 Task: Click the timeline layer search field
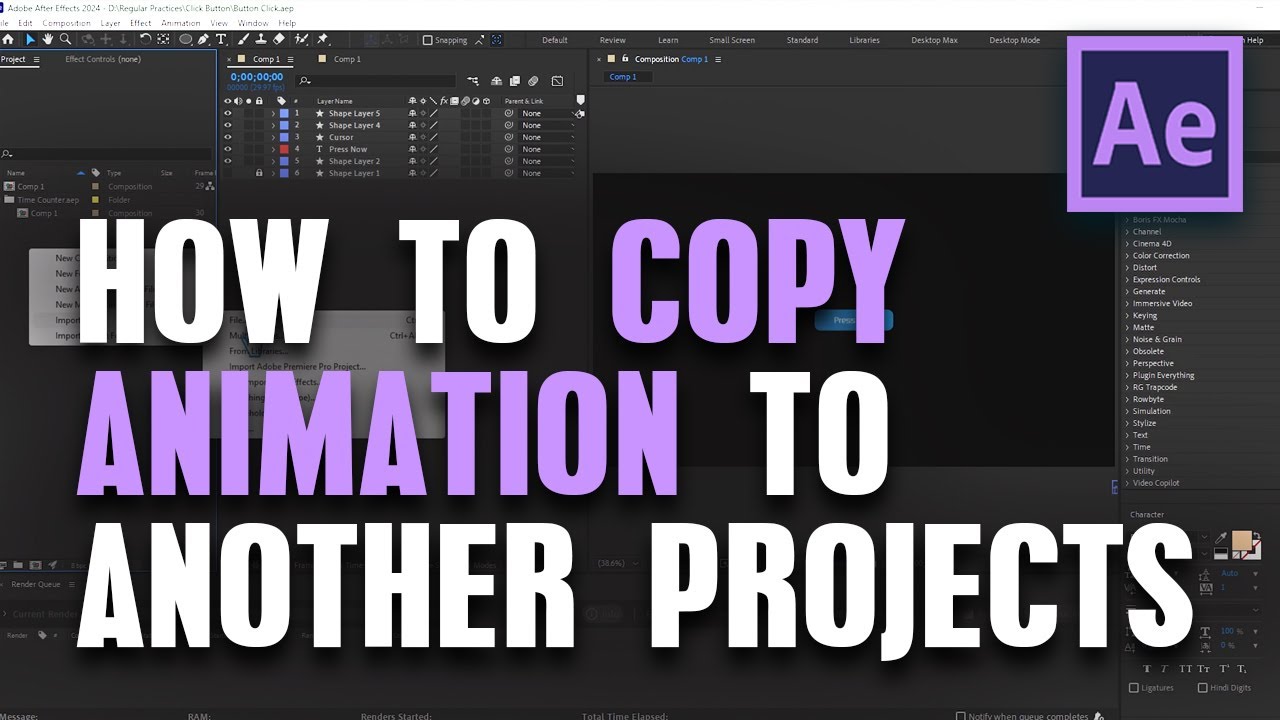point(378,81)
